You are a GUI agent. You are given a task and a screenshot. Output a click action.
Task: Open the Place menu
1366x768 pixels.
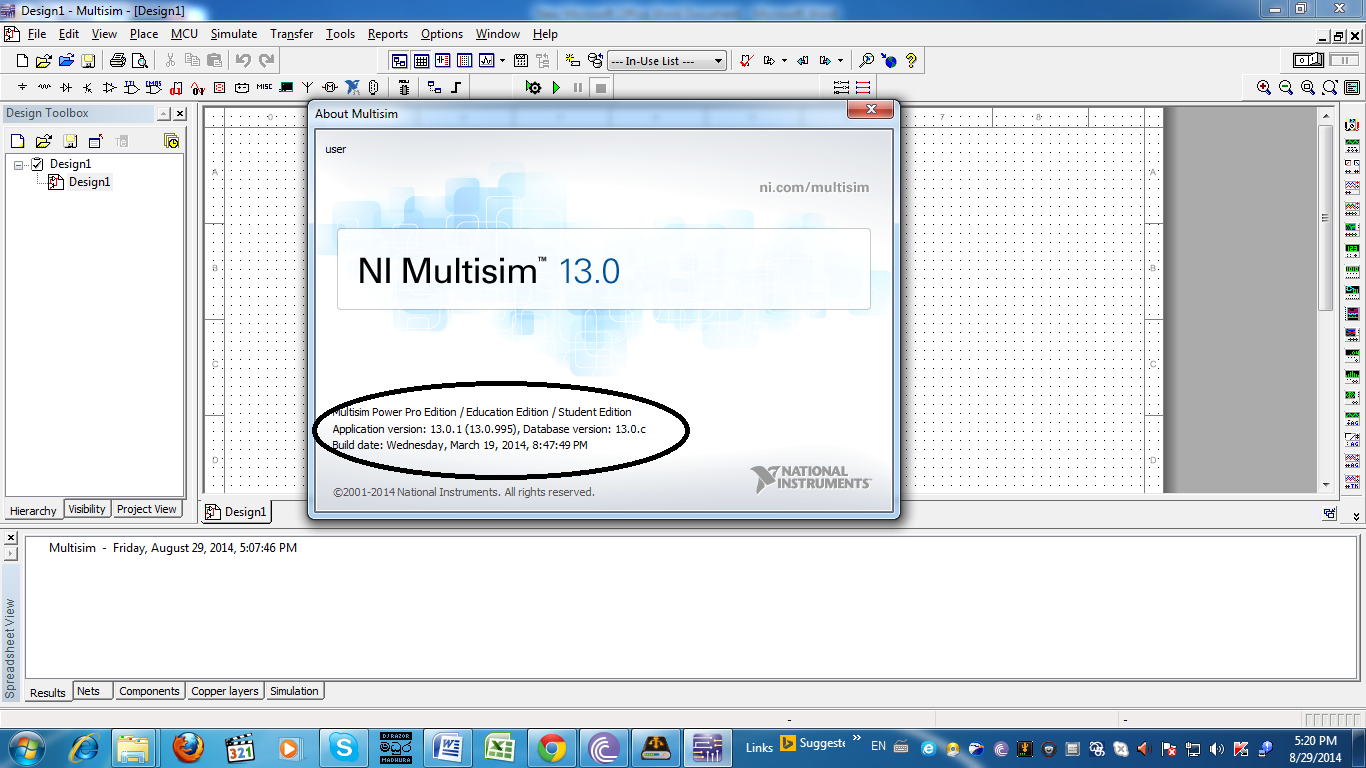click(x=144, y=34)
